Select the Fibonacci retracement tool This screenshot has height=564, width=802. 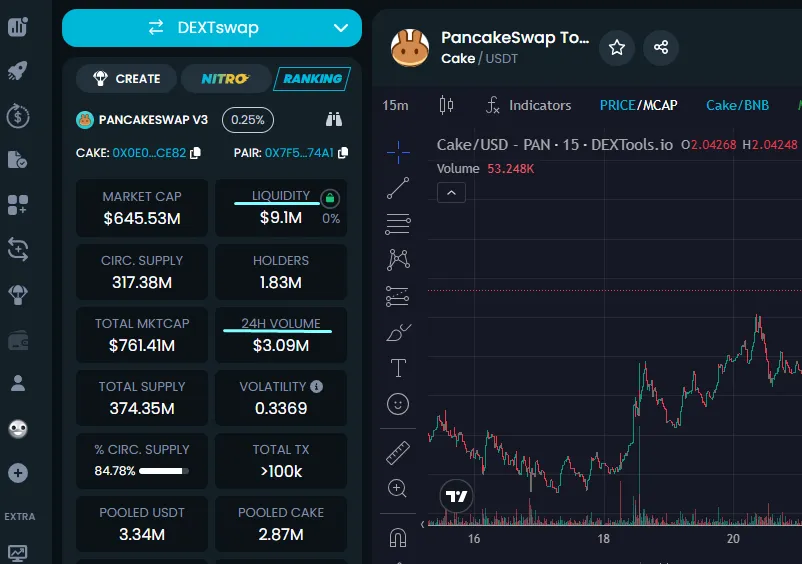[x=398, y=224]
